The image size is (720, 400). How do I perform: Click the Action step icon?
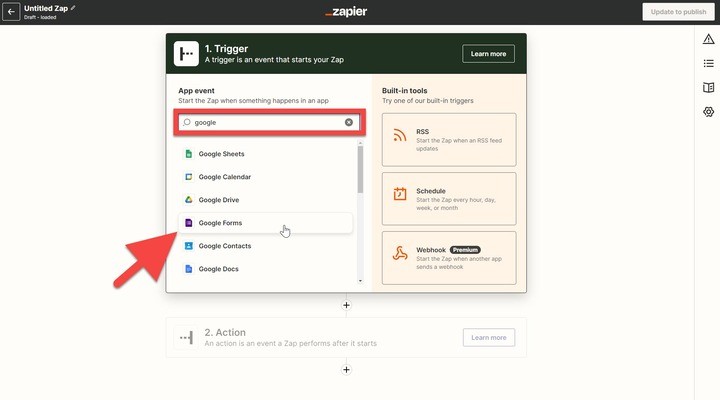[186, 338]
